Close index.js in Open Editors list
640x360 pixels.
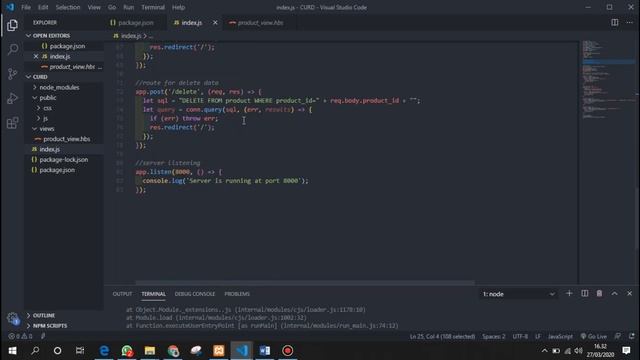coord(36,56)
